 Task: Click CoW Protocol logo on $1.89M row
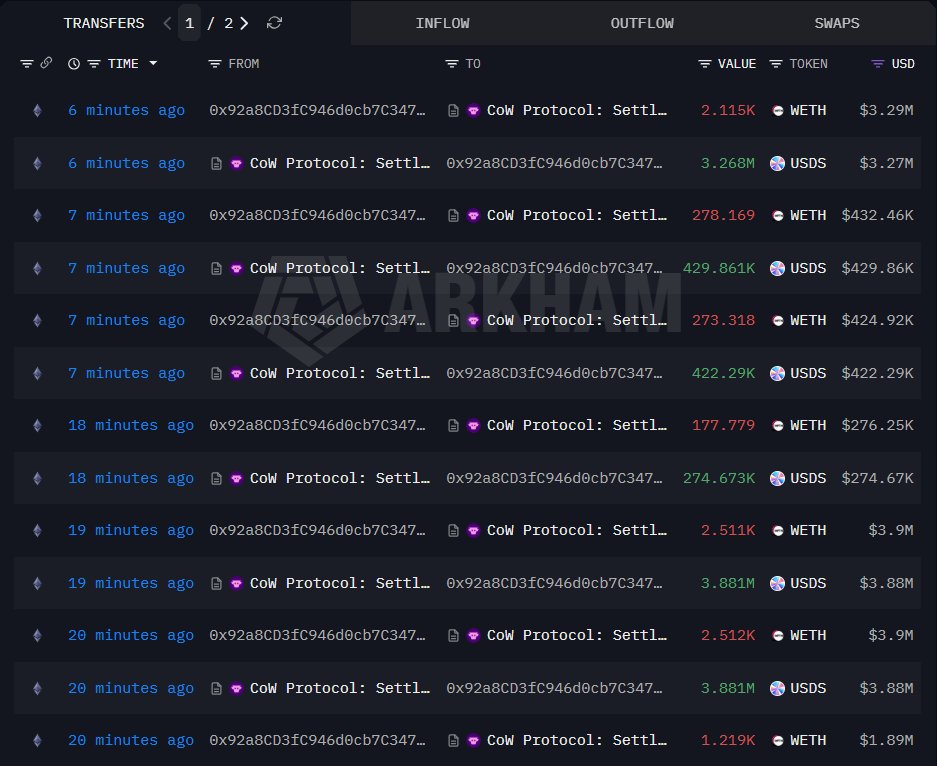[x=473, y=740]
